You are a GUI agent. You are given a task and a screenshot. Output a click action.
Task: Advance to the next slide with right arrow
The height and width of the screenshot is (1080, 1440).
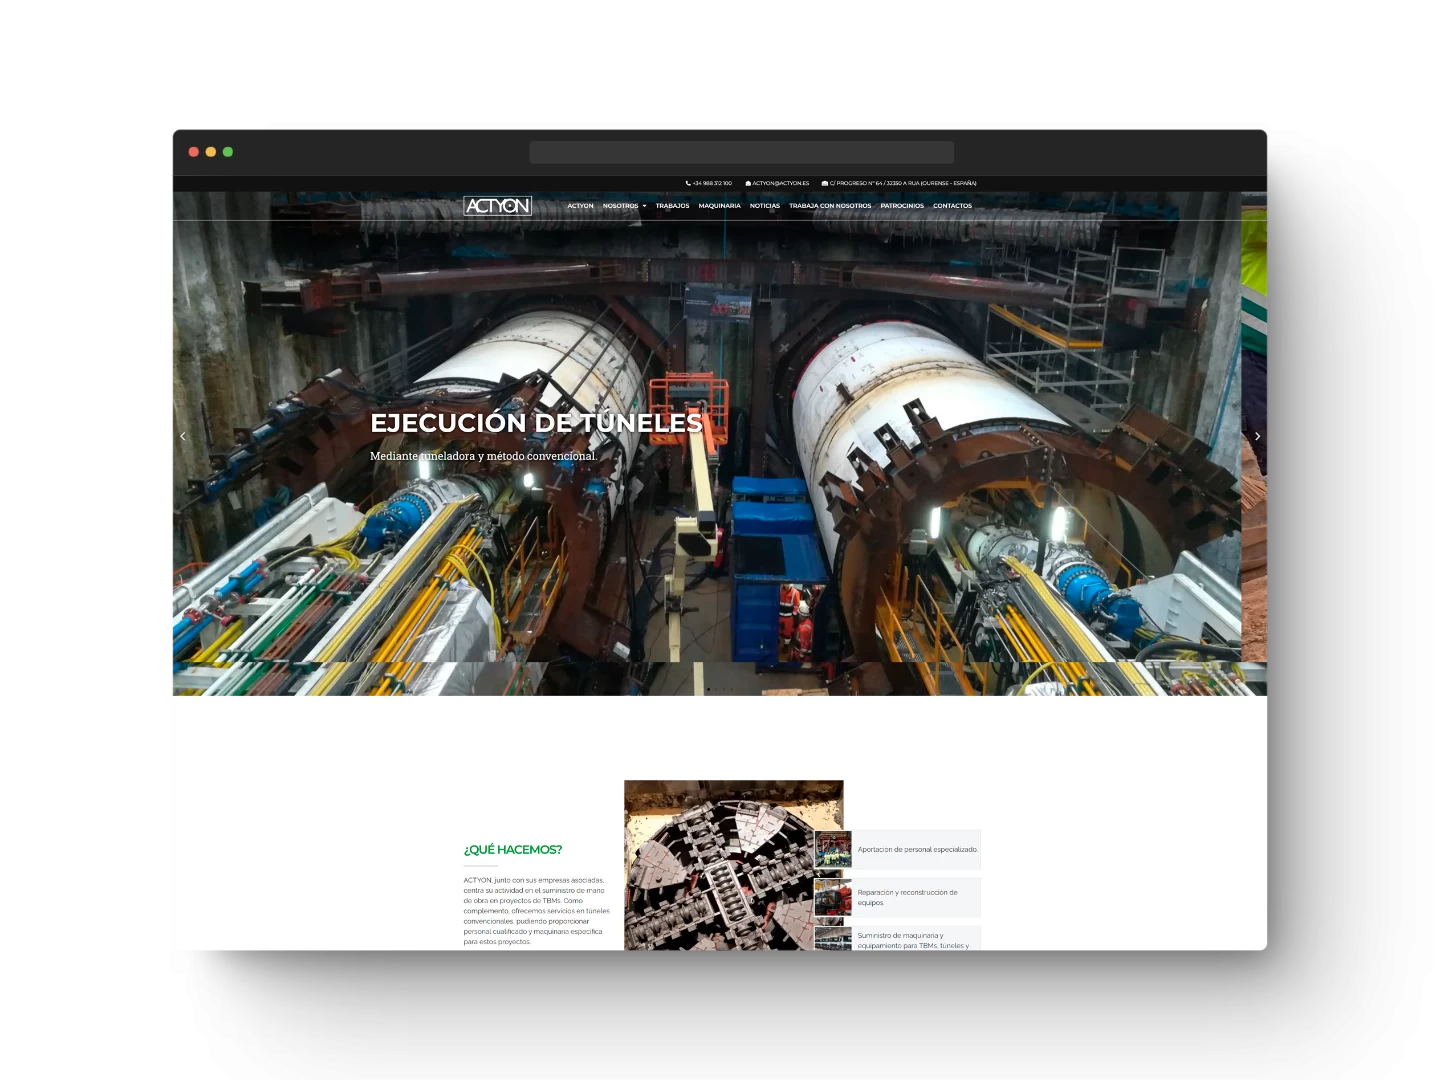pos(1257,436)
